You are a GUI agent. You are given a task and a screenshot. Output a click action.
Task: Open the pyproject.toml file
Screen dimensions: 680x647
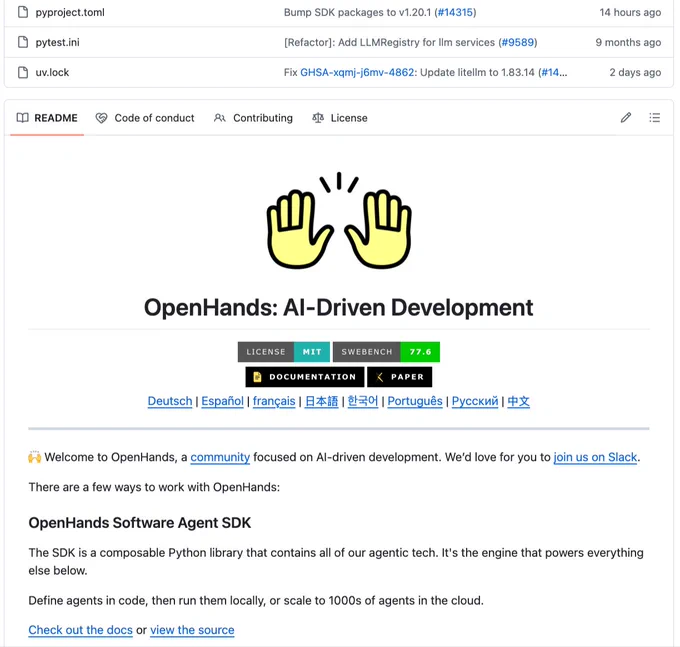pyautogui.click(x=70, y=12)
